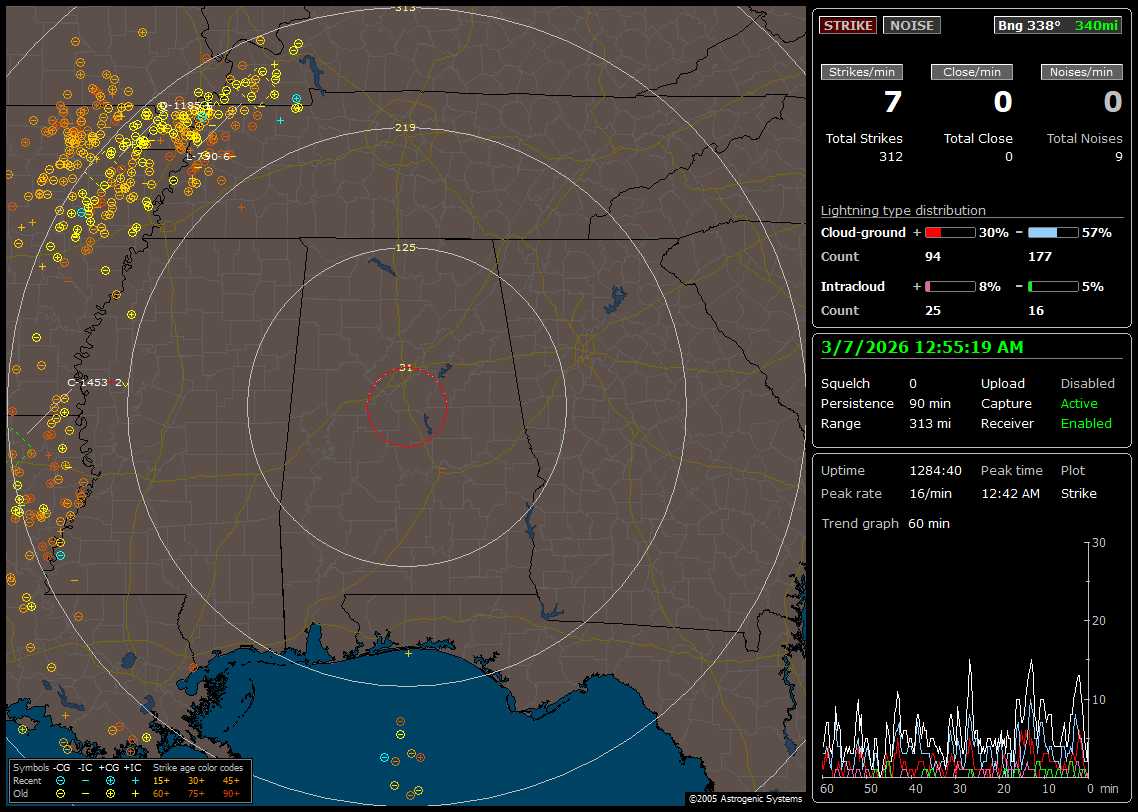Toggle the STRIKE indicator button
Image resolution: width=1138 pixels, height=812 pixels.
tap(848, 25)
